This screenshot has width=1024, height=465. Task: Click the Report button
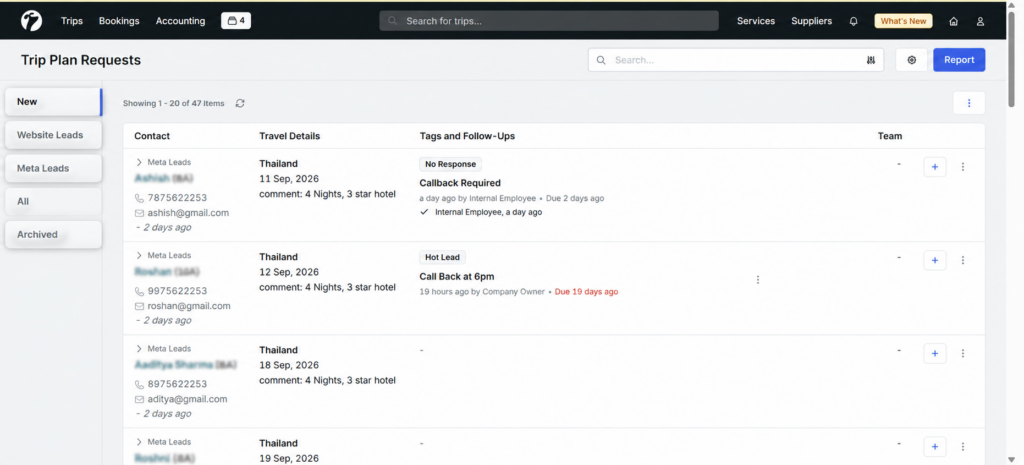[959, 60]
